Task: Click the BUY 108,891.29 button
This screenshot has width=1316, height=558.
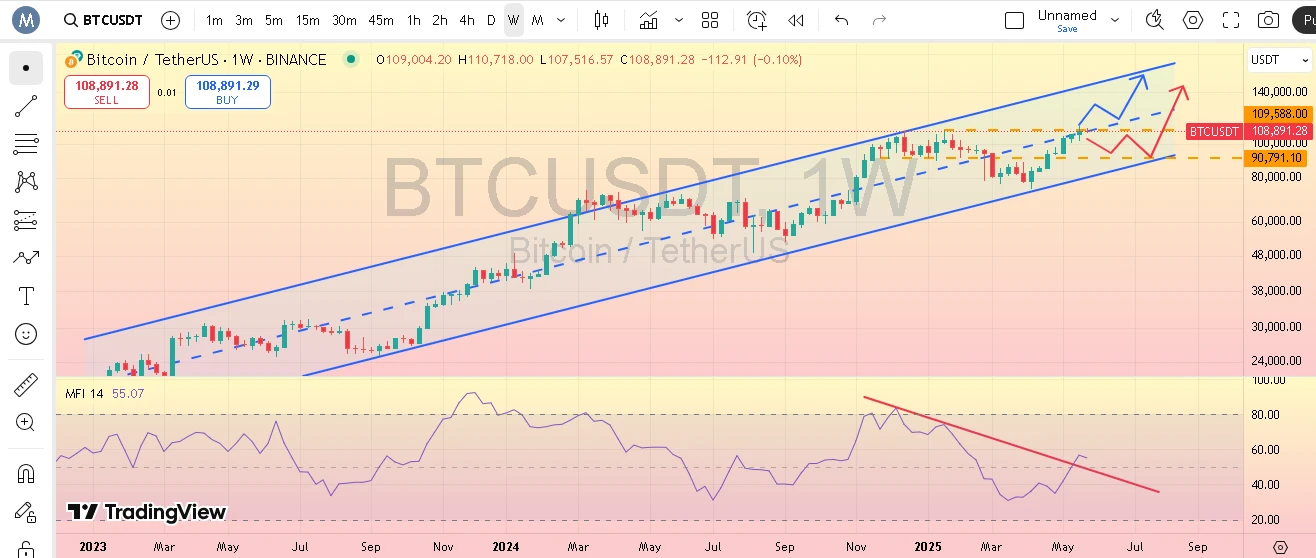Action: pos(227,92)
